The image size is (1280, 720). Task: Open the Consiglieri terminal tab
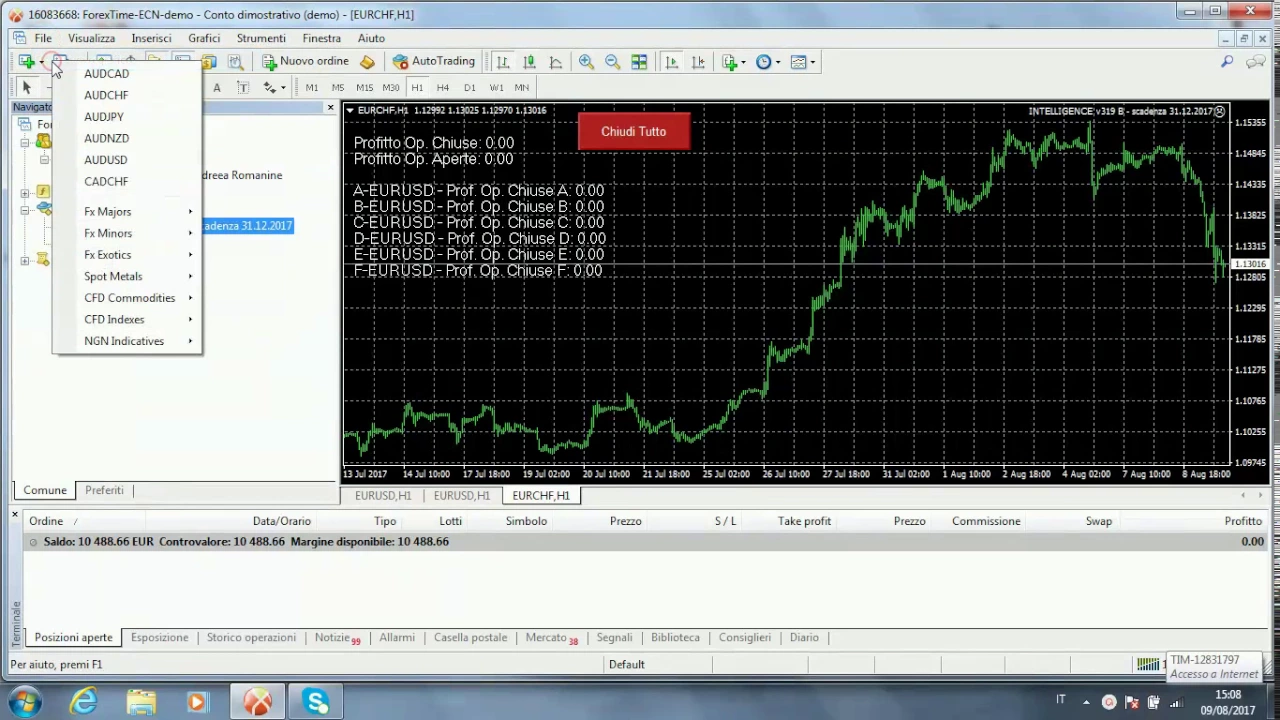[x=745, y=638]
